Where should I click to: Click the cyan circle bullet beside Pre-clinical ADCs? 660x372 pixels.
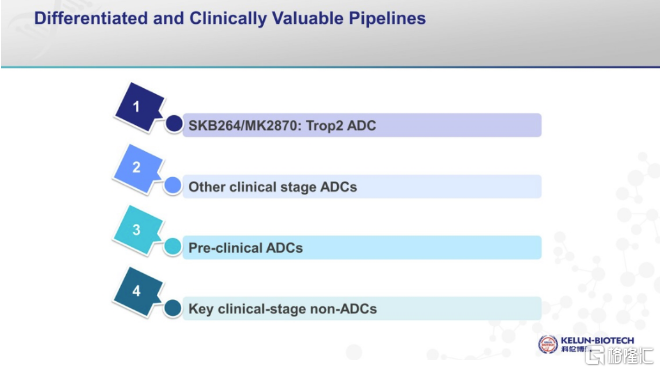tap(173, 247)
